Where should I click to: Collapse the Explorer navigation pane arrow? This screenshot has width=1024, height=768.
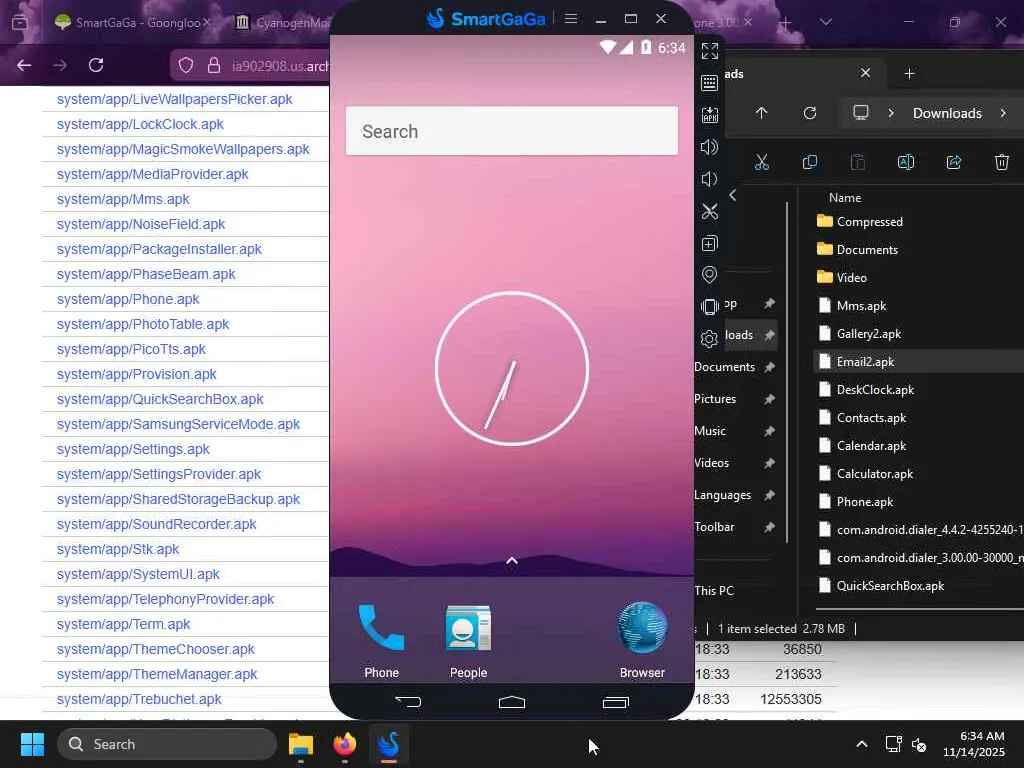[x=733, y=195]
